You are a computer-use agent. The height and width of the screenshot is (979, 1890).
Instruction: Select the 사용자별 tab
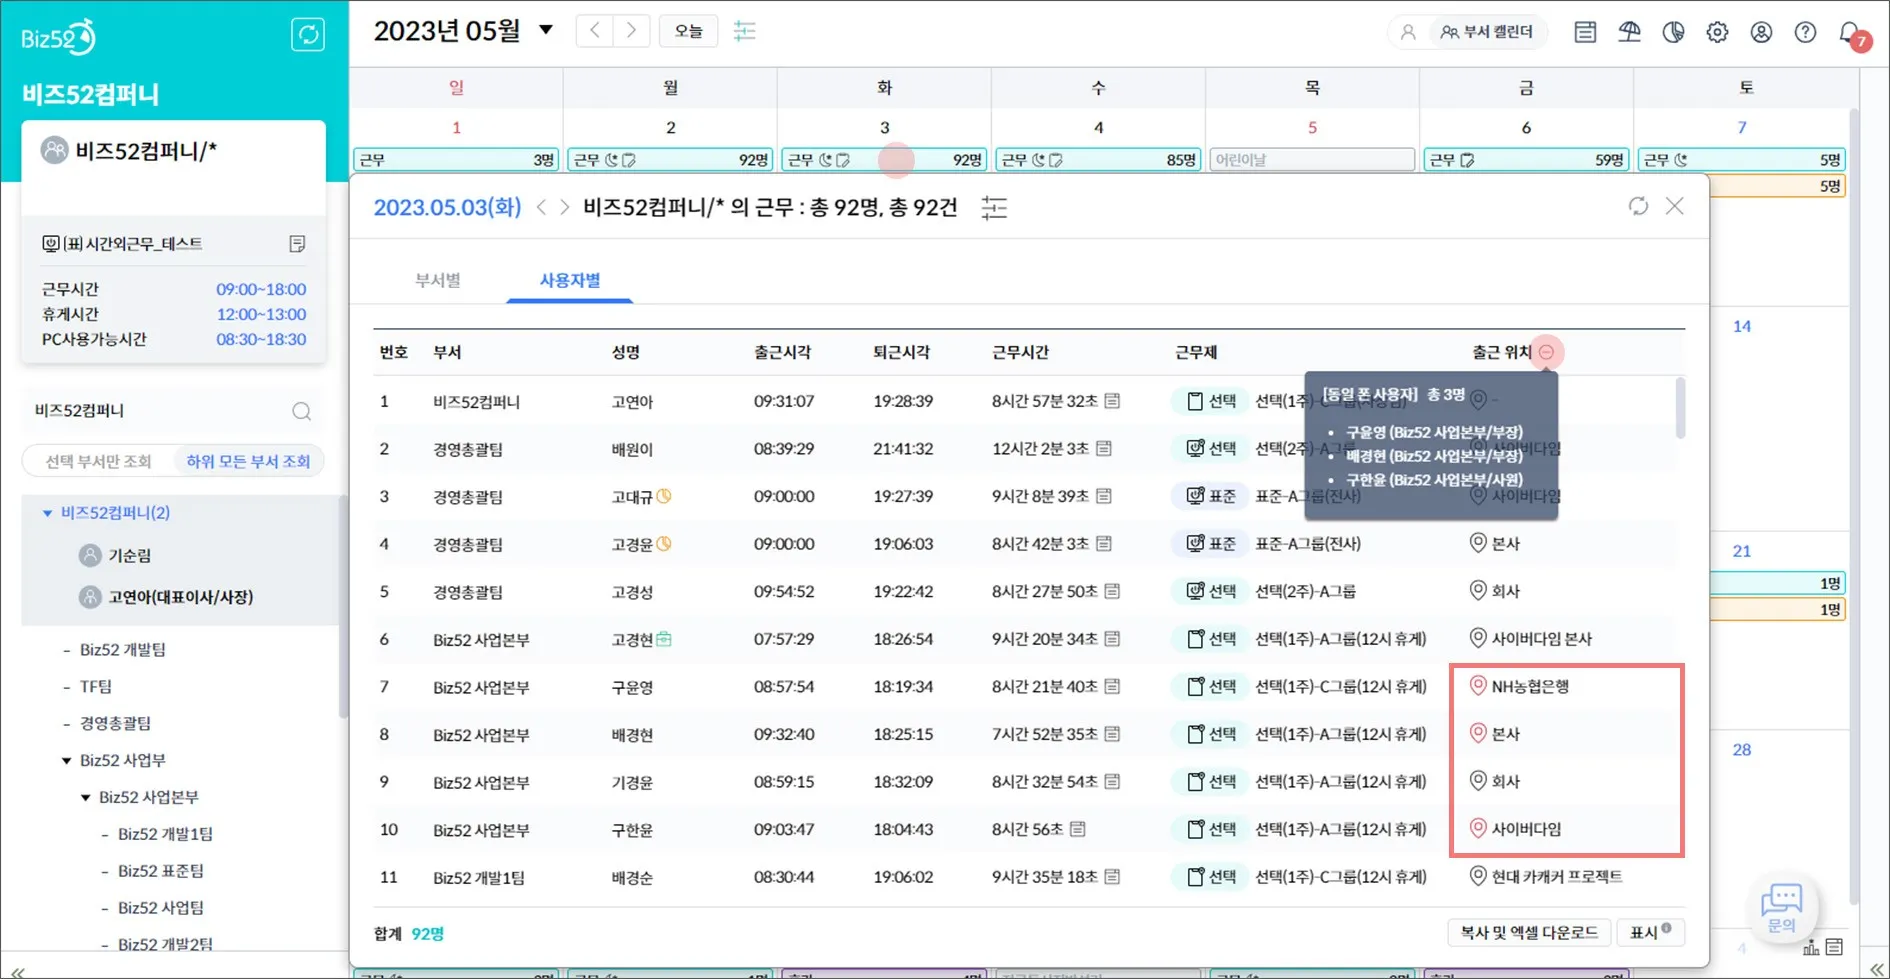[570, 280]
